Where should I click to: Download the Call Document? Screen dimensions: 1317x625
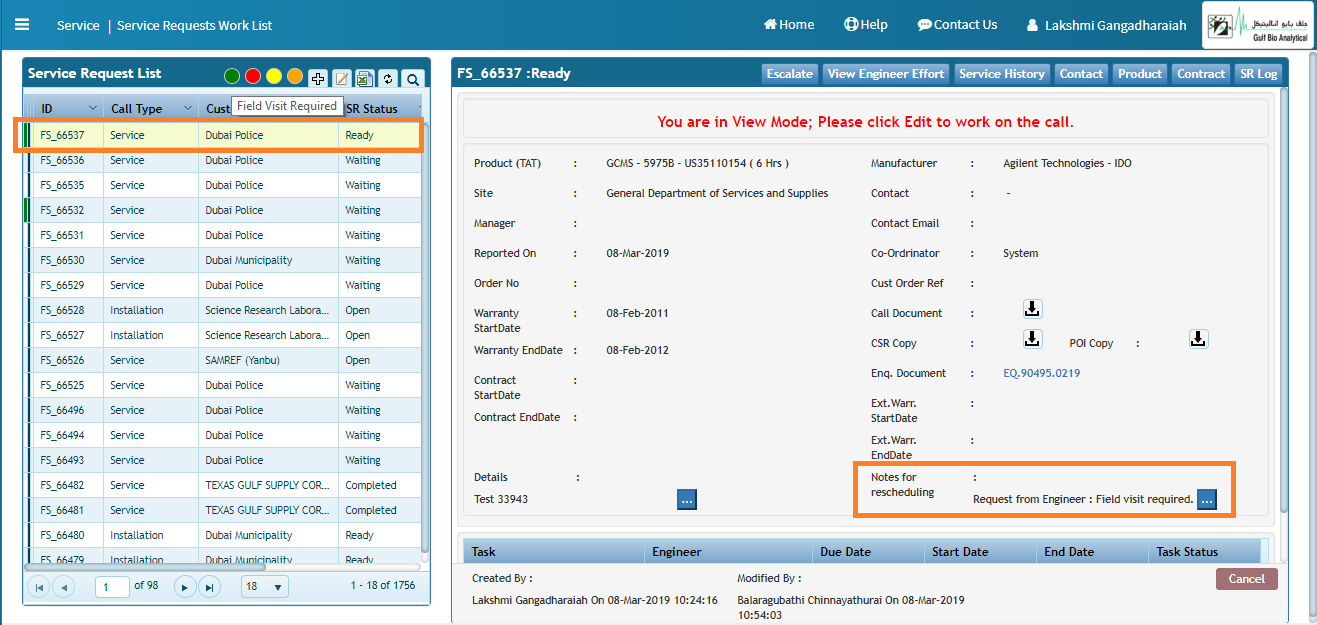click(1032, 308)
